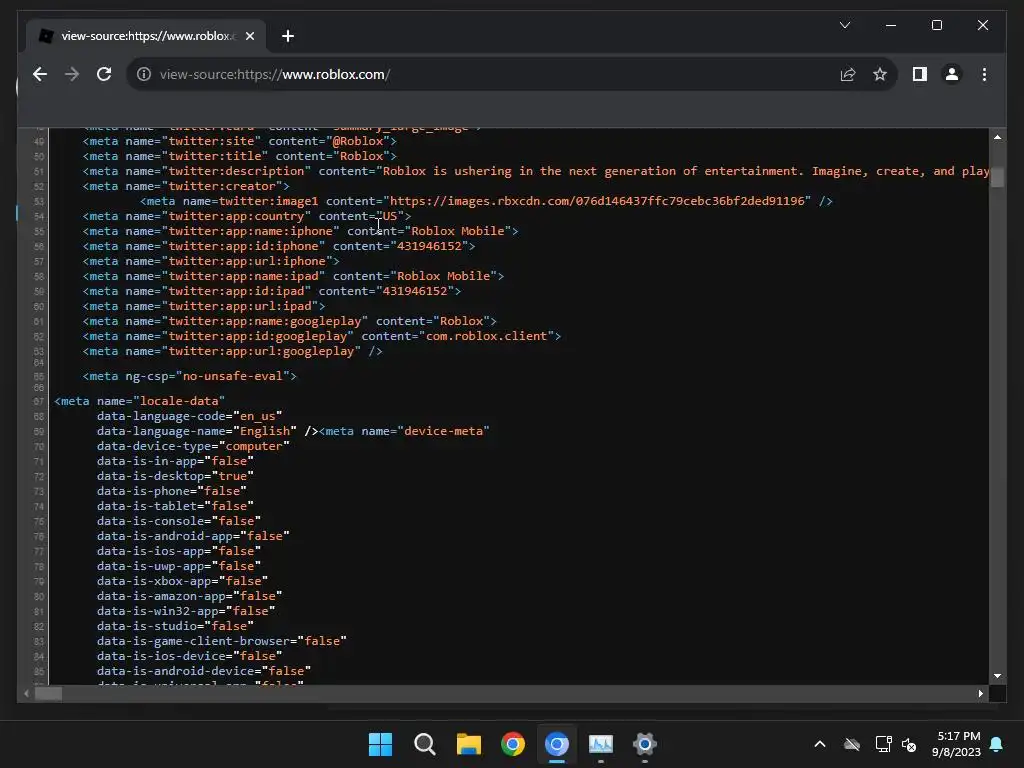
Task: Open Google Chrome from taskbar
Action: (x=513, y=744)
